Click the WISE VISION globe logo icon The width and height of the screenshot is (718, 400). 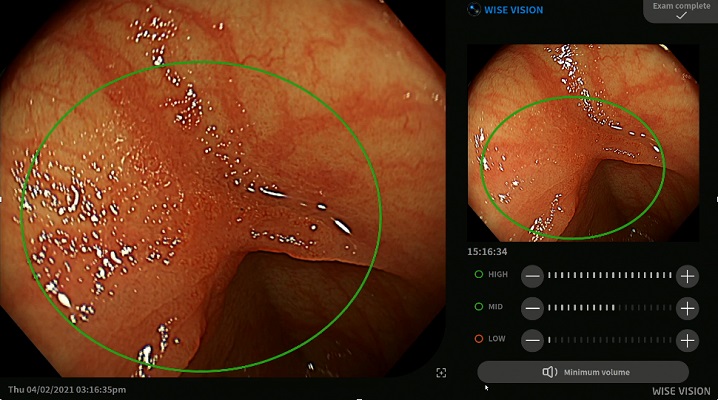tap(474, 9)
